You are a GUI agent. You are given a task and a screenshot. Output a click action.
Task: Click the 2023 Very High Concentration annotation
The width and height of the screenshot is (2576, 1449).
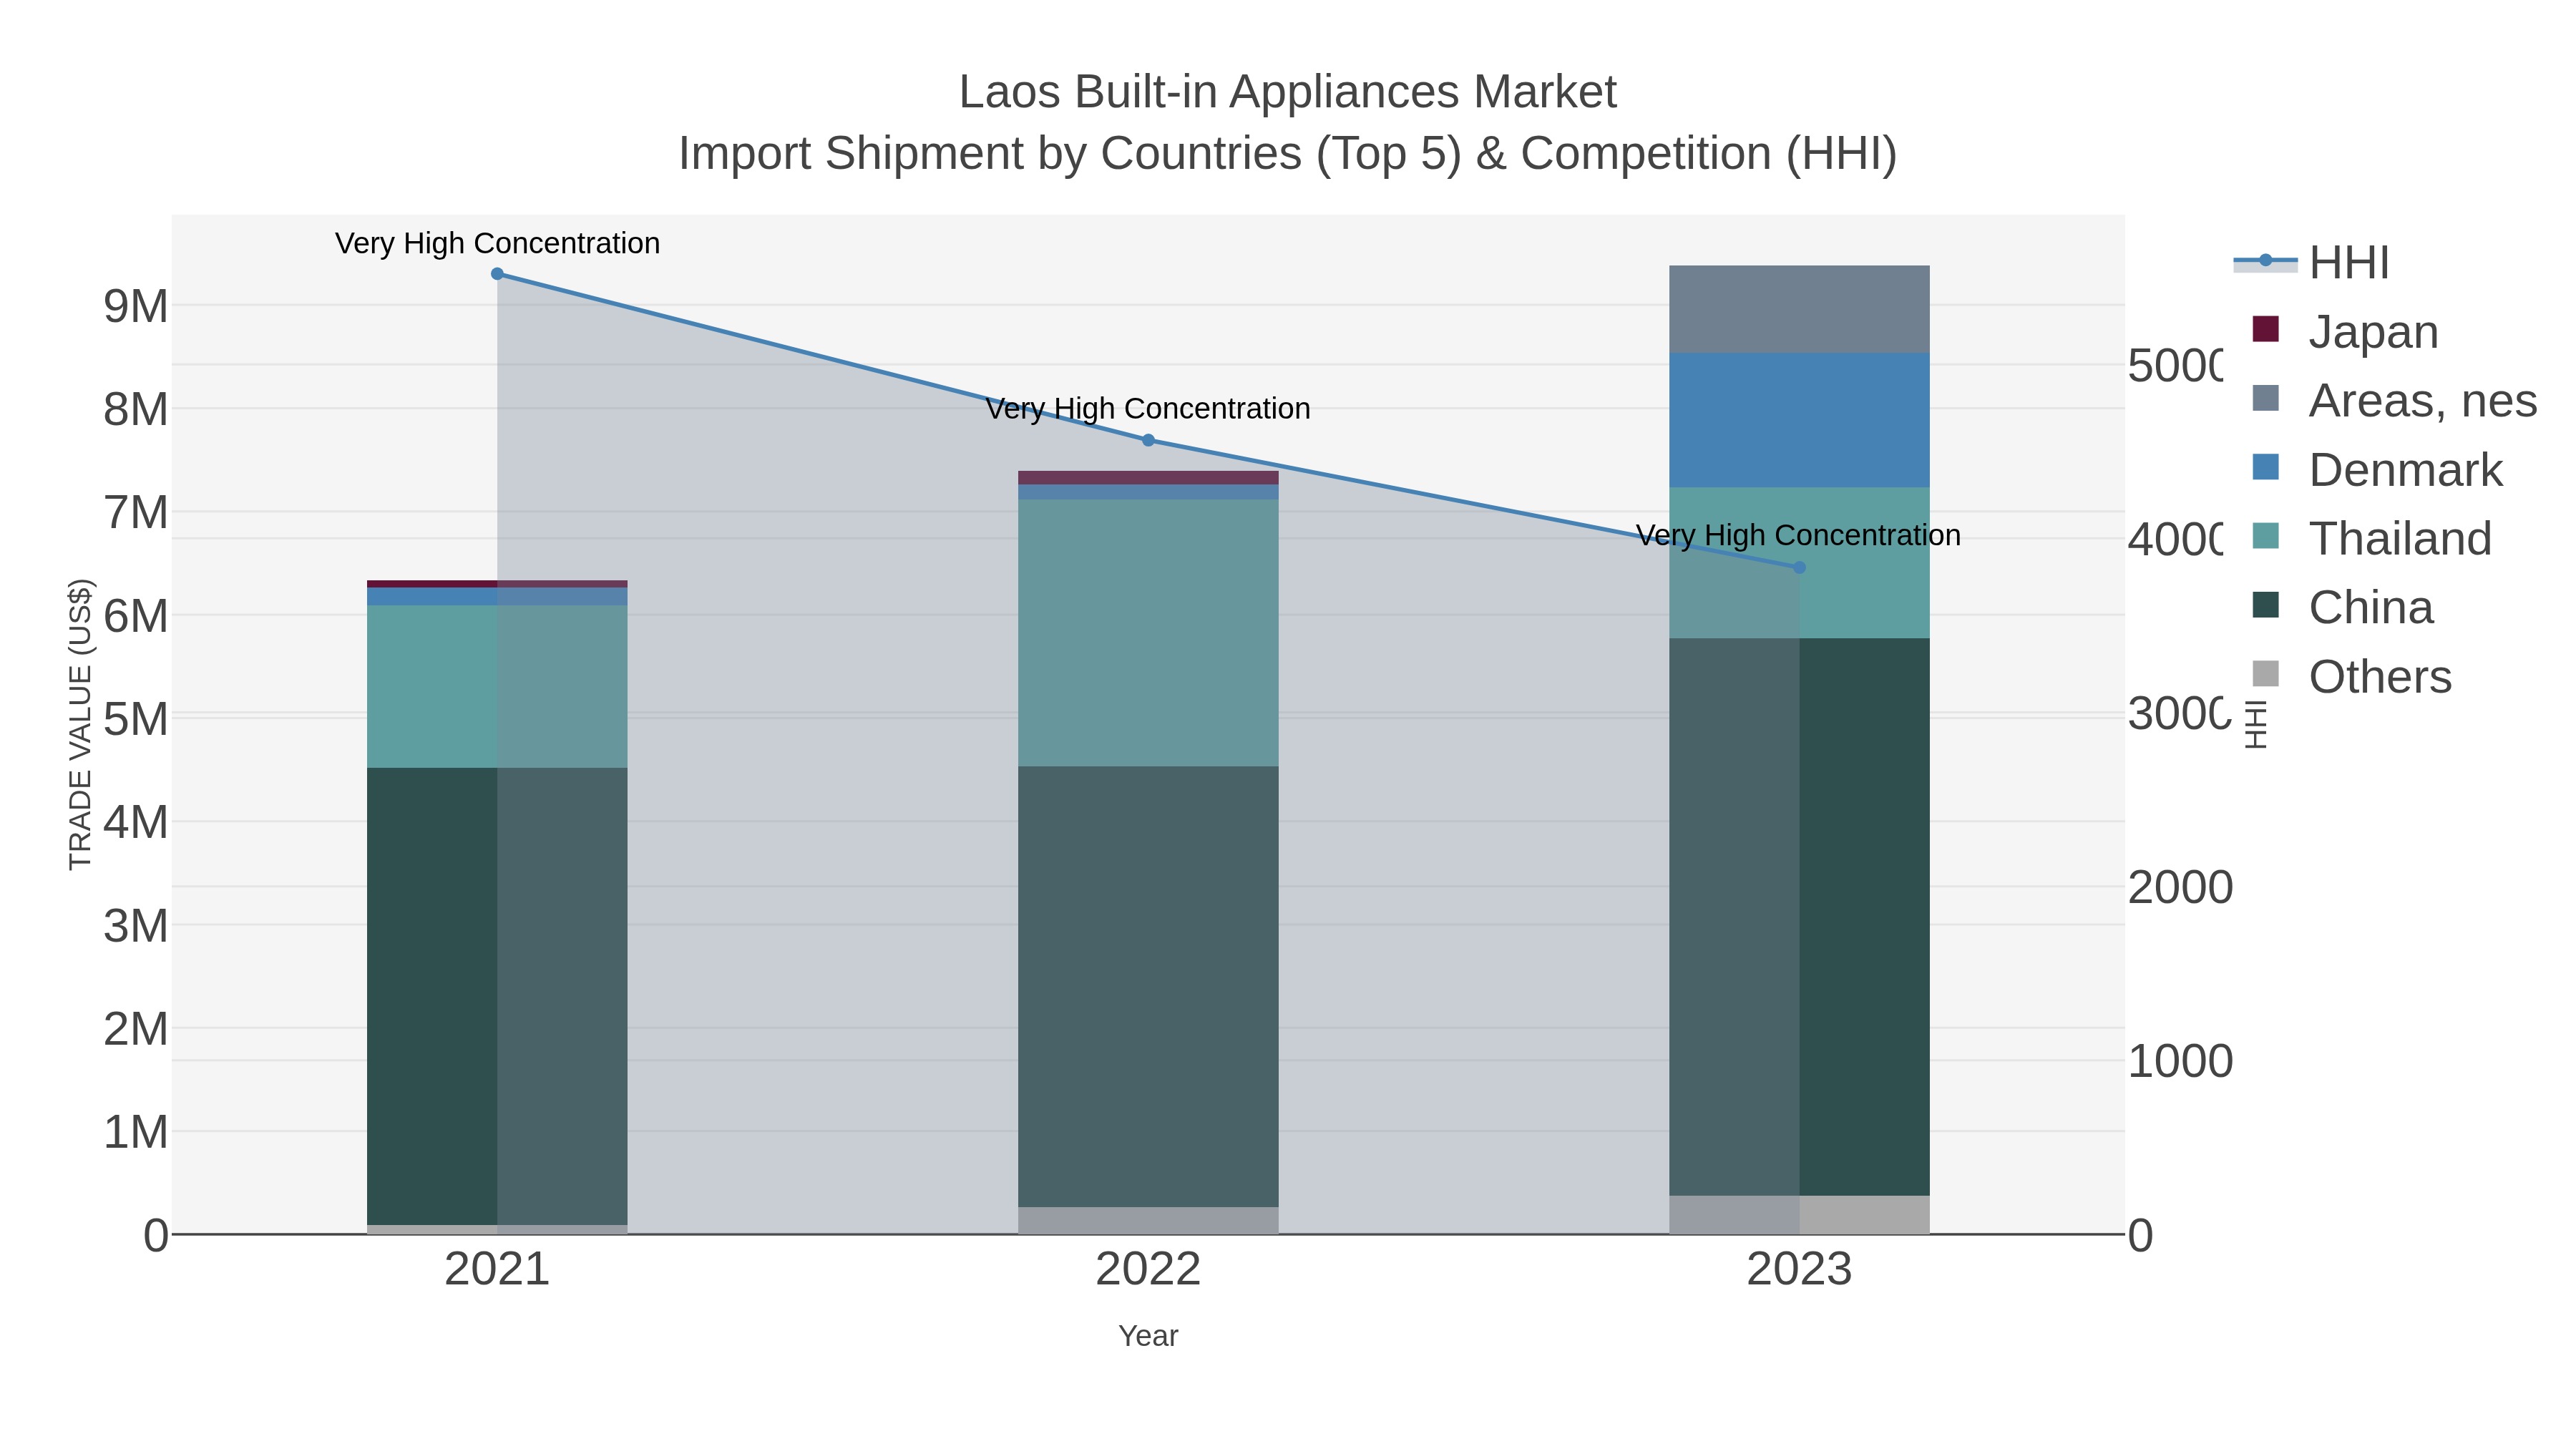(x=1799, y=535)
